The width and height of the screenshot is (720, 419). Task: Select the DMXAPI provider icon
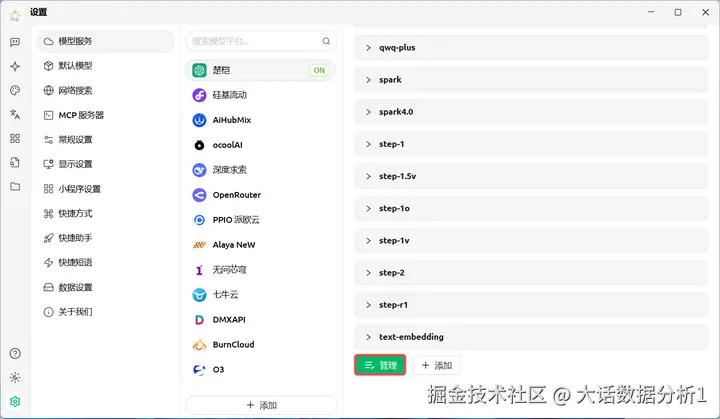[x=199, y=320]
